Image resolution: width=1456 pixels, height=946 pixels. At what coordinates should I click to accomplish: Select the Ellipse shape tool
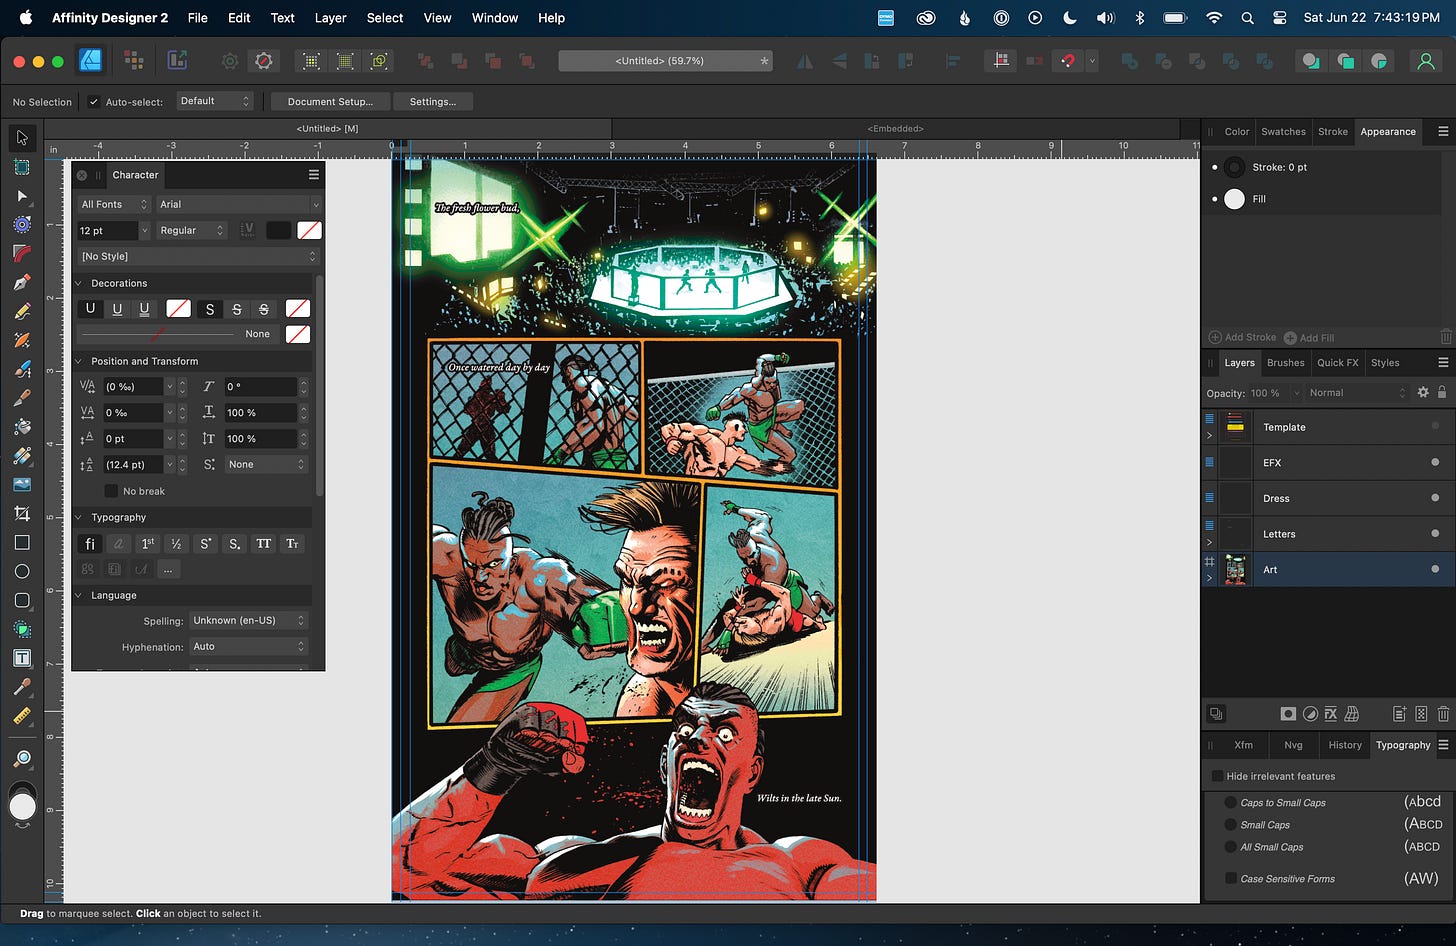coord(22,571)
